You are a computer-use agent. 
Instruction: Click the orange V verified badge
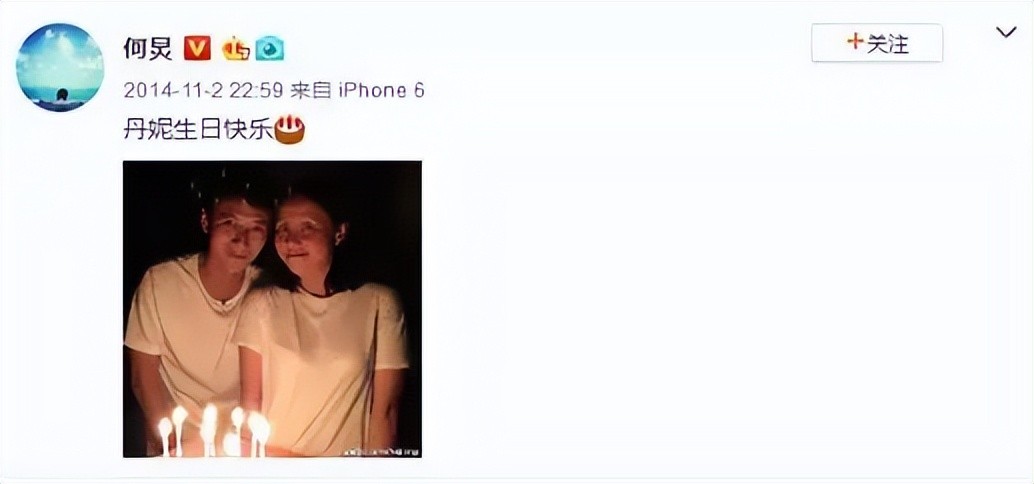(x=197, y=49)
